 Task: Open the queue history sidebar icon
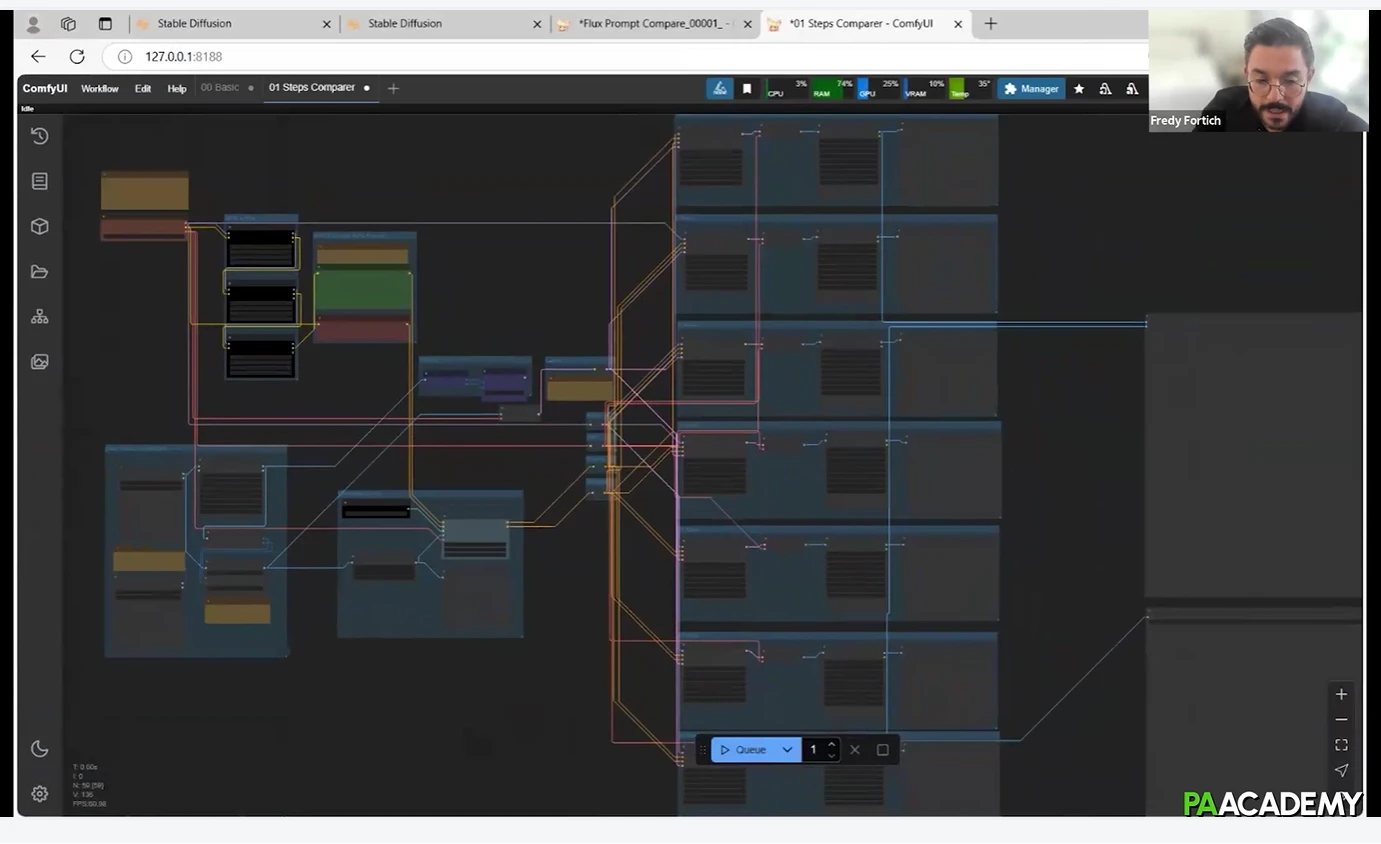click(40, 136)
